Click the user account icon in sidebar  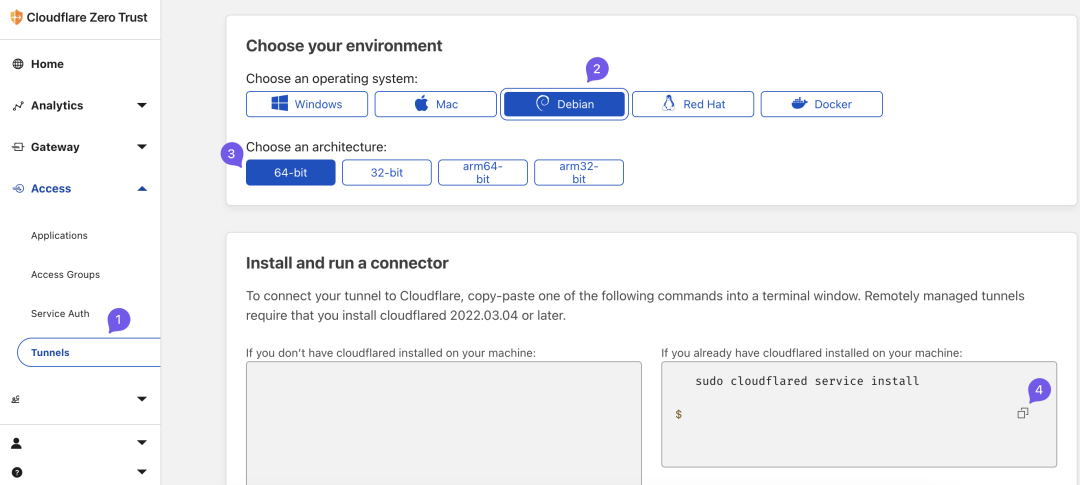tap(17, 442)
